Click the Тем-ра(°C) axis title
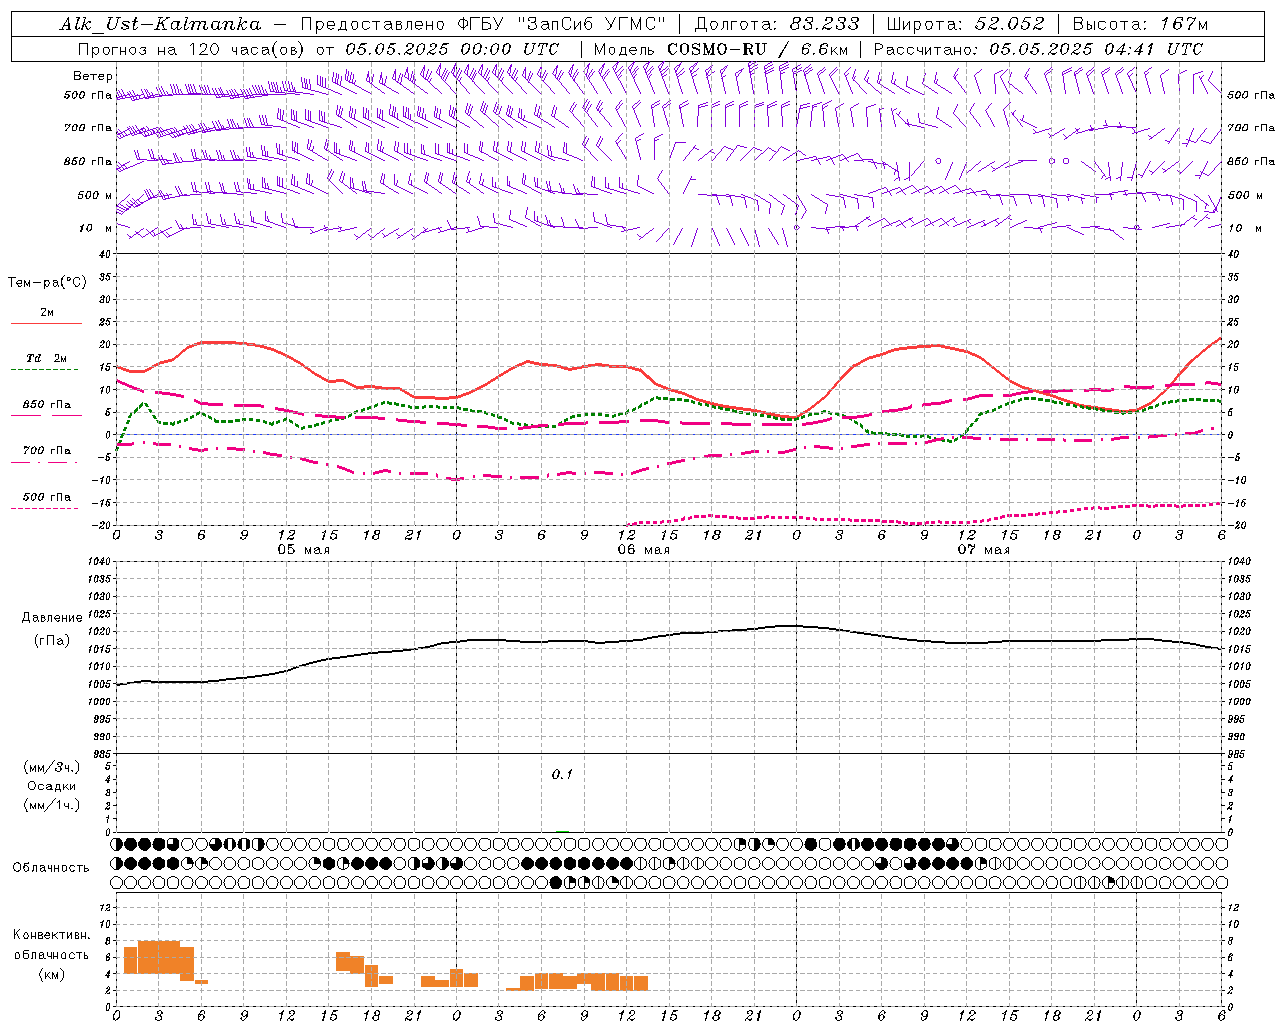This screenshot has width=1280, height=1024. 47,283
